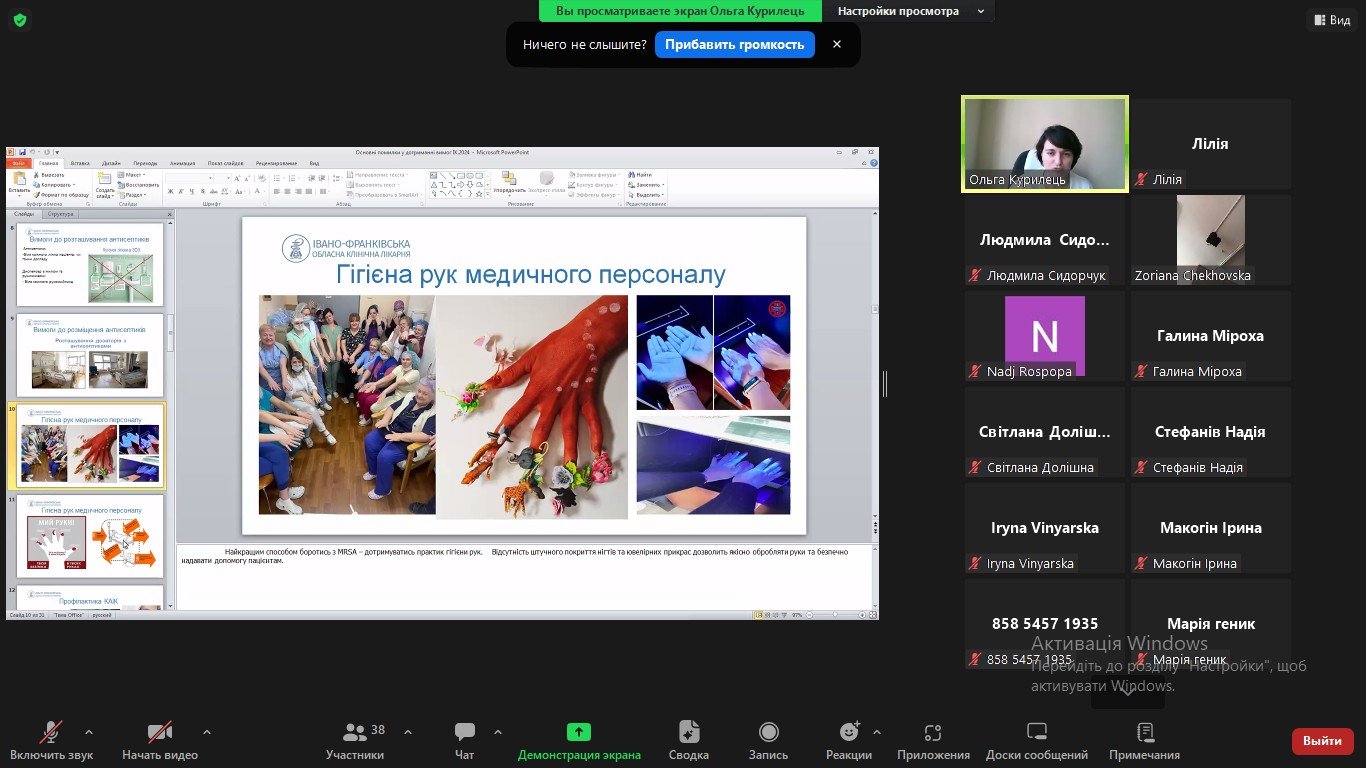Unmute microphone with Включить звук
Viewport: 1366px width, 768px height.
click(51, 732)
